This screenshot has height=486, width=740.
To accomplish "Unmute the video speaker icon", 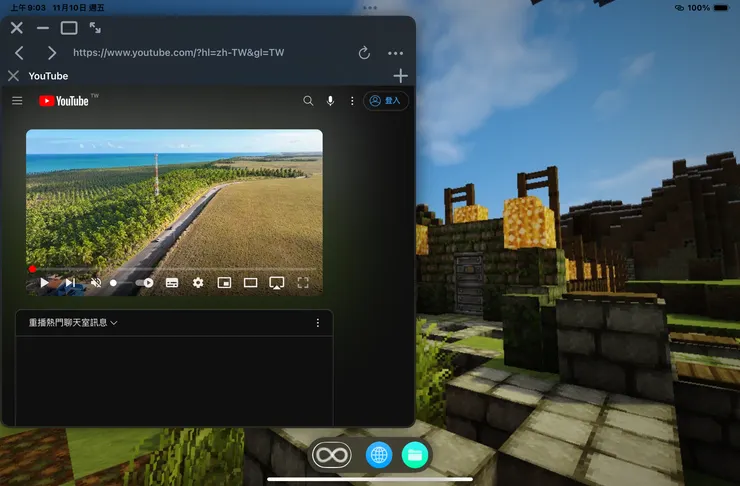I will [96, 283].
